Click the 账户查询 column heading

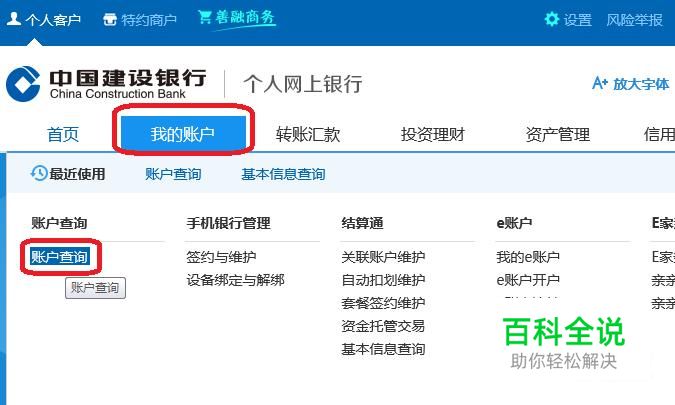point(59,223)
